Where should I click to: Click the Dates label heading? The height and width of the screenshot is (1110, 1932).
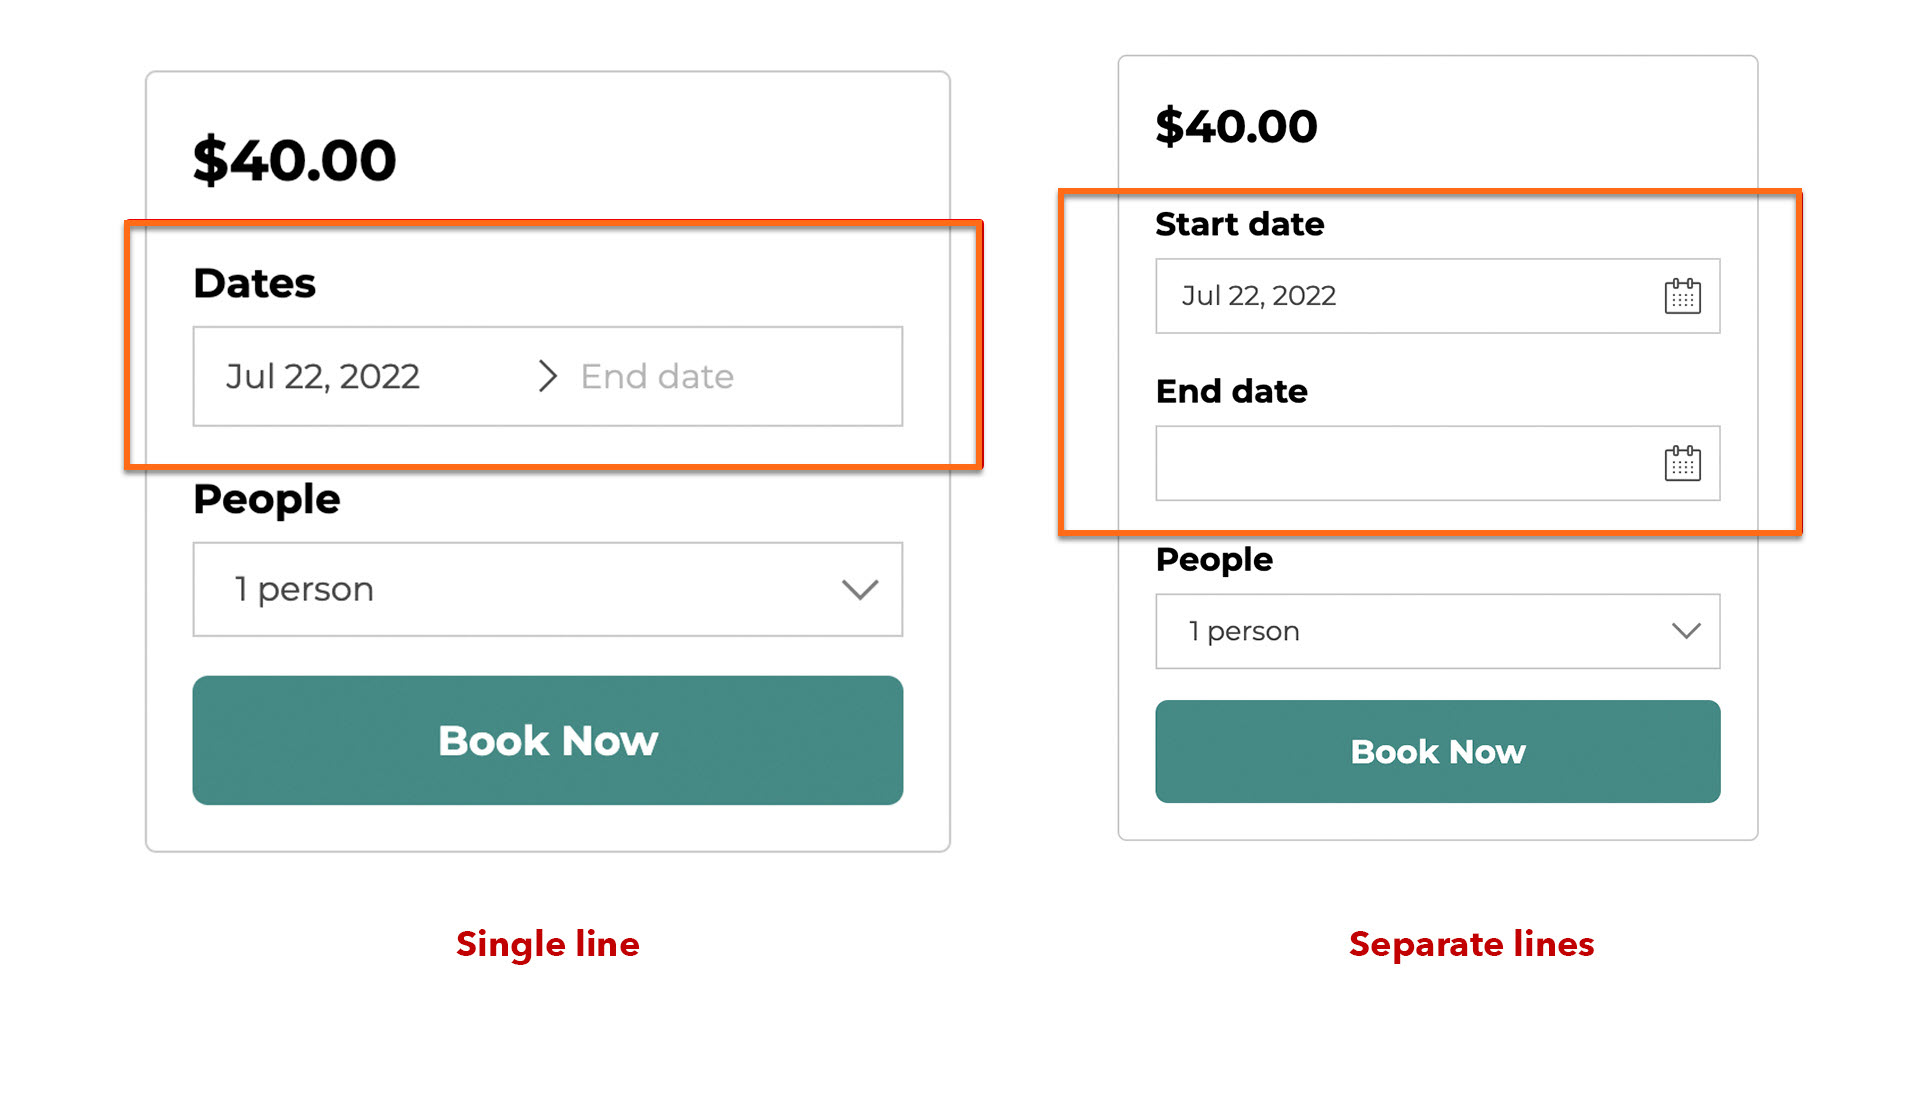coord(254,283)
